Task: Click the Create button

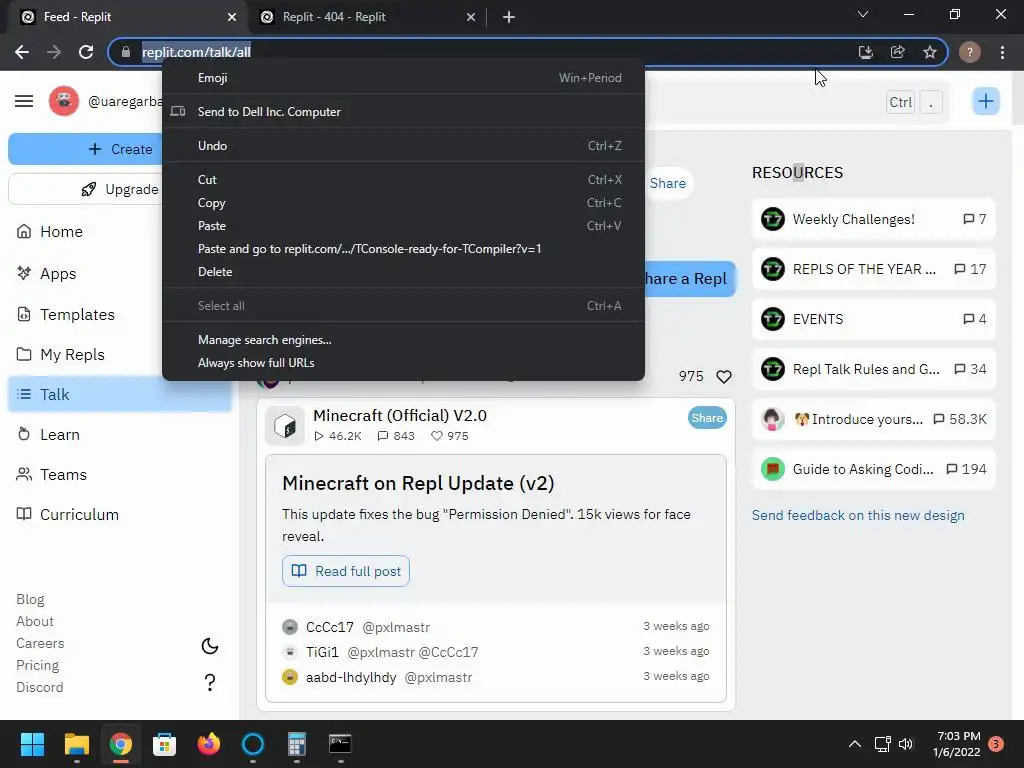Action: 120,149
